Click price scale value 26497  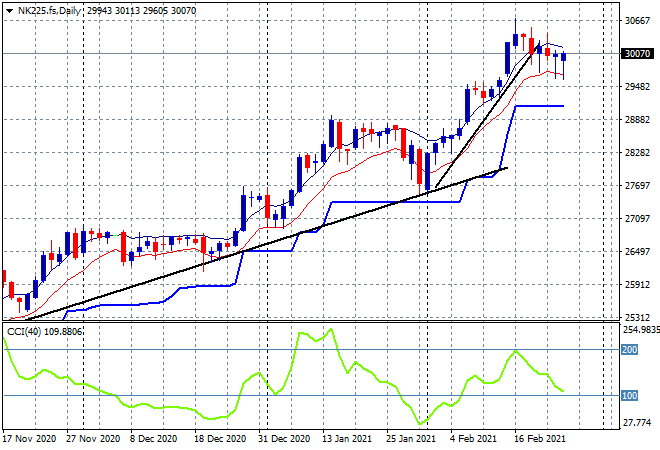click(638, 251)
